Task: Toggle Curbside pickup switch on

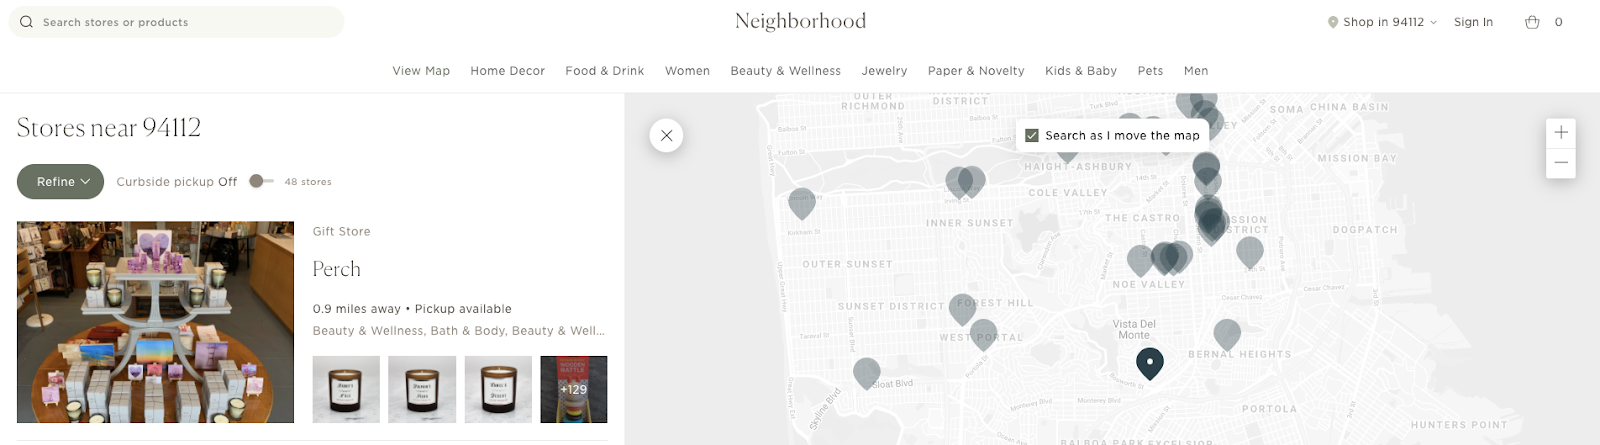Action: 260,181
